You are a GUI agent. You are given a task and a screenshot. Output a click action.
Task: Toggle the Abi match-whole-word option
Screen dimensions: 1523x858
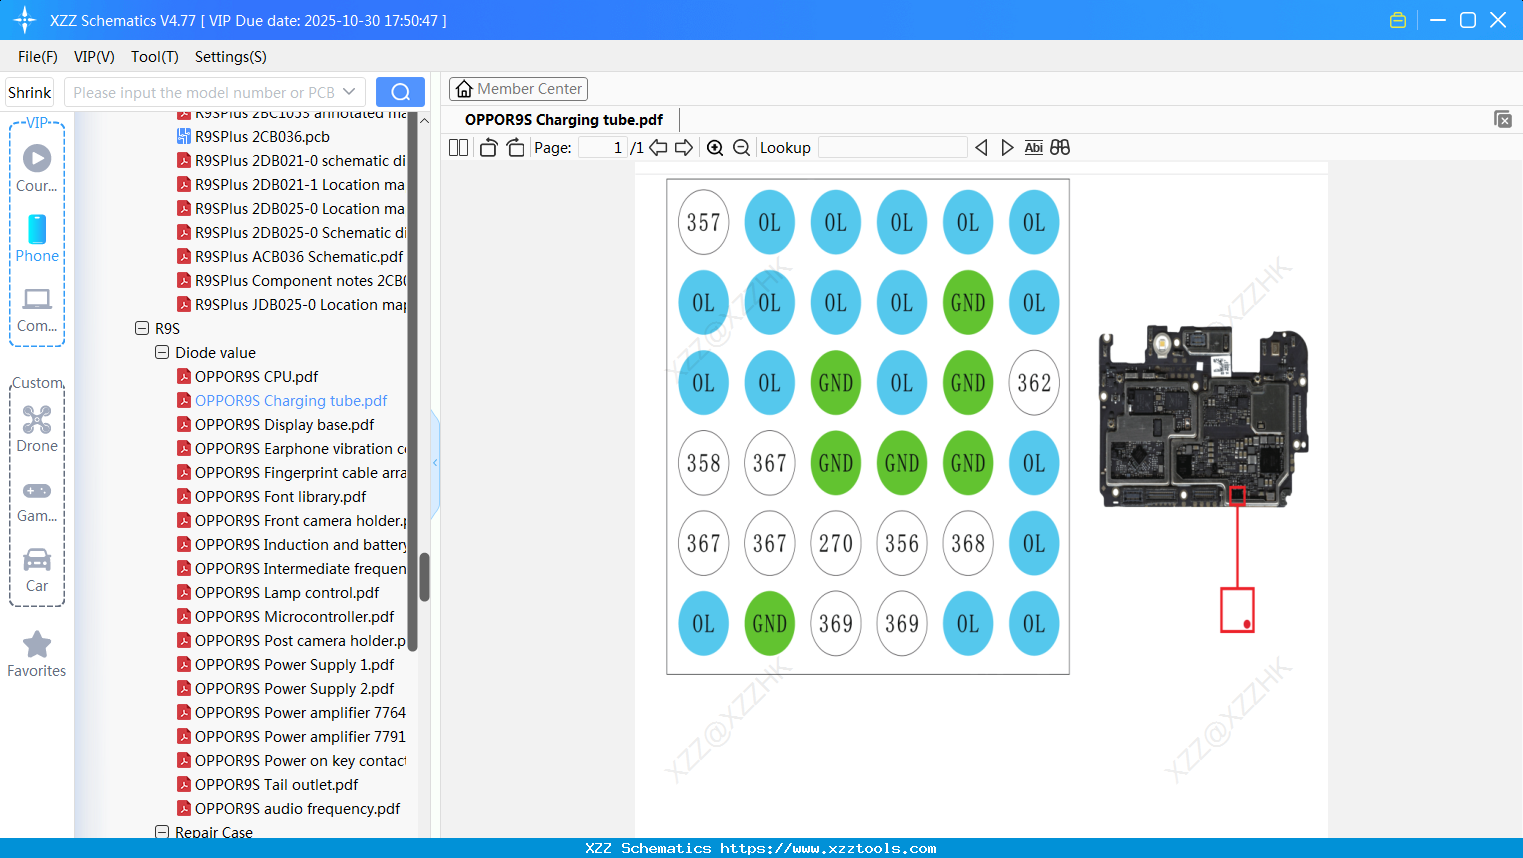click(x=1033, y=148)
